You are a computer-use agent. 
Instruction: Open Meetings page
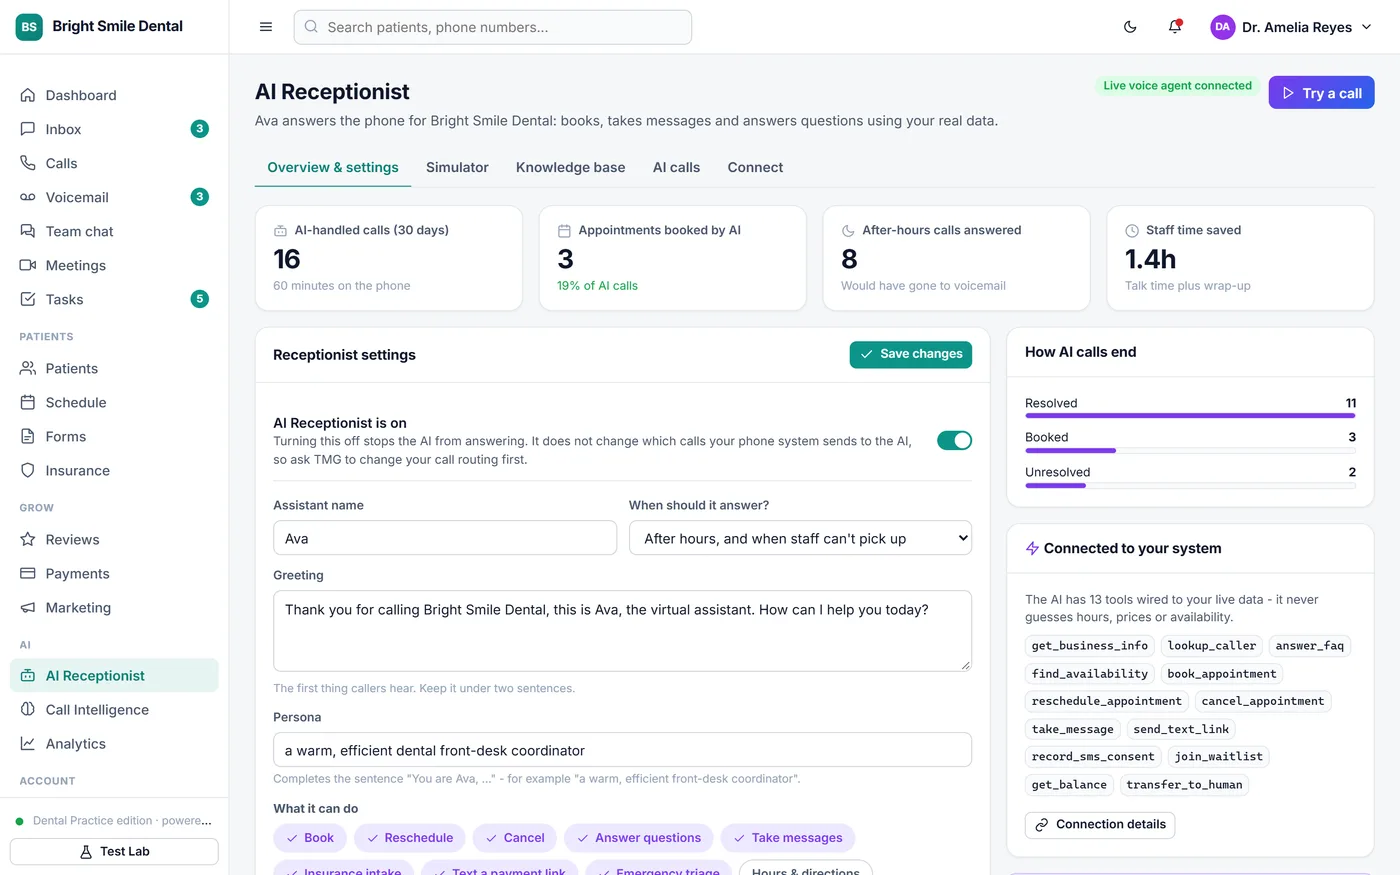[x=114, y=265]
